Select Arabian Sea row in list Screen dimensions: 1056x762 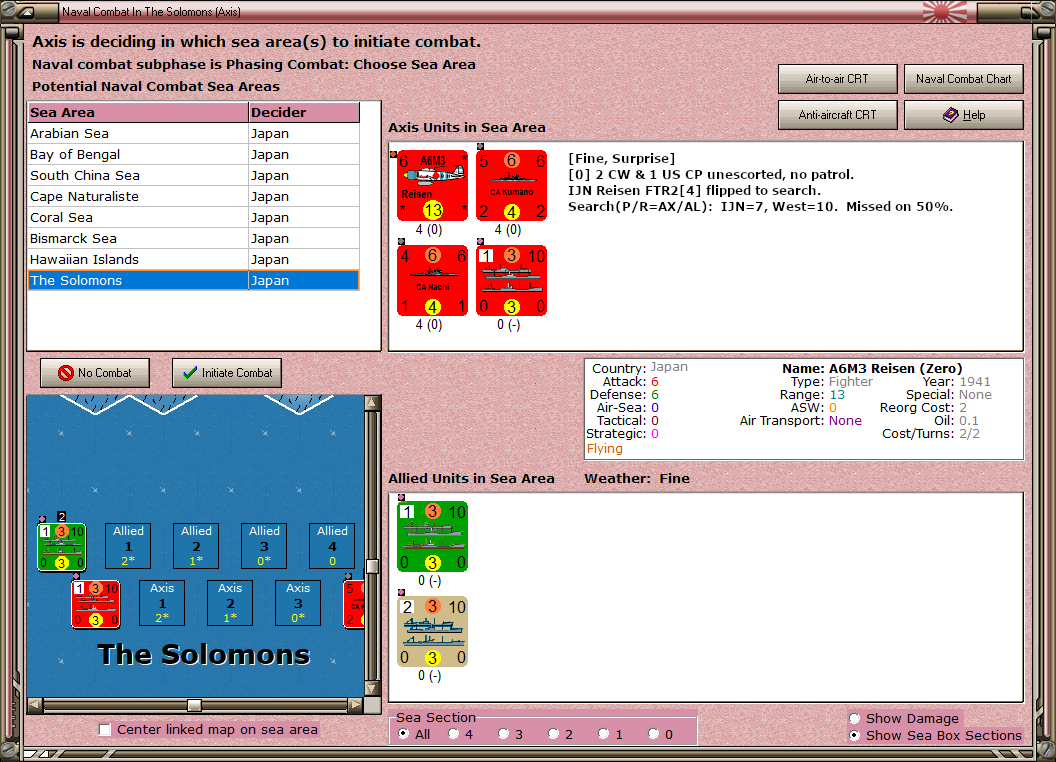pos(194,133)
